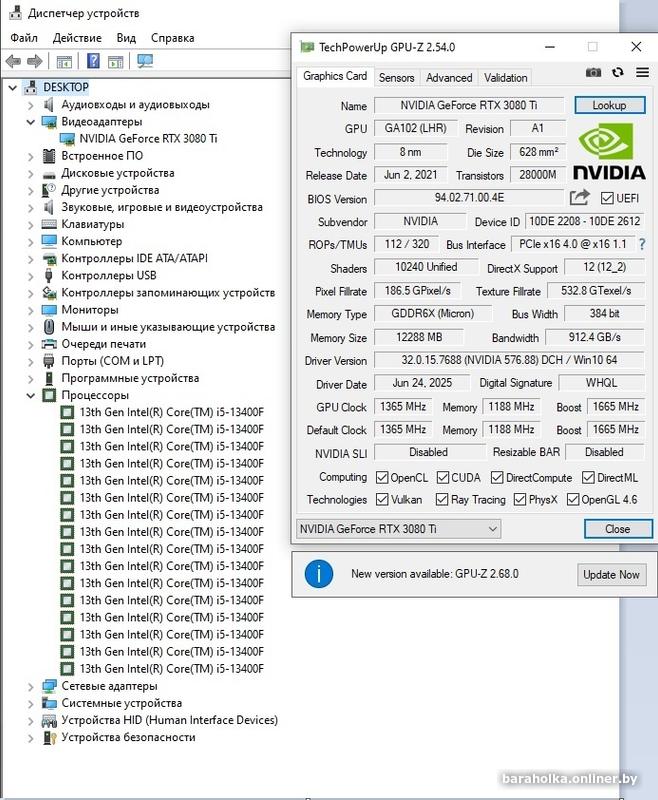Expand the Другие устройства node
The width and height of the screenshot is (658, 800).
tap(31, 191)
